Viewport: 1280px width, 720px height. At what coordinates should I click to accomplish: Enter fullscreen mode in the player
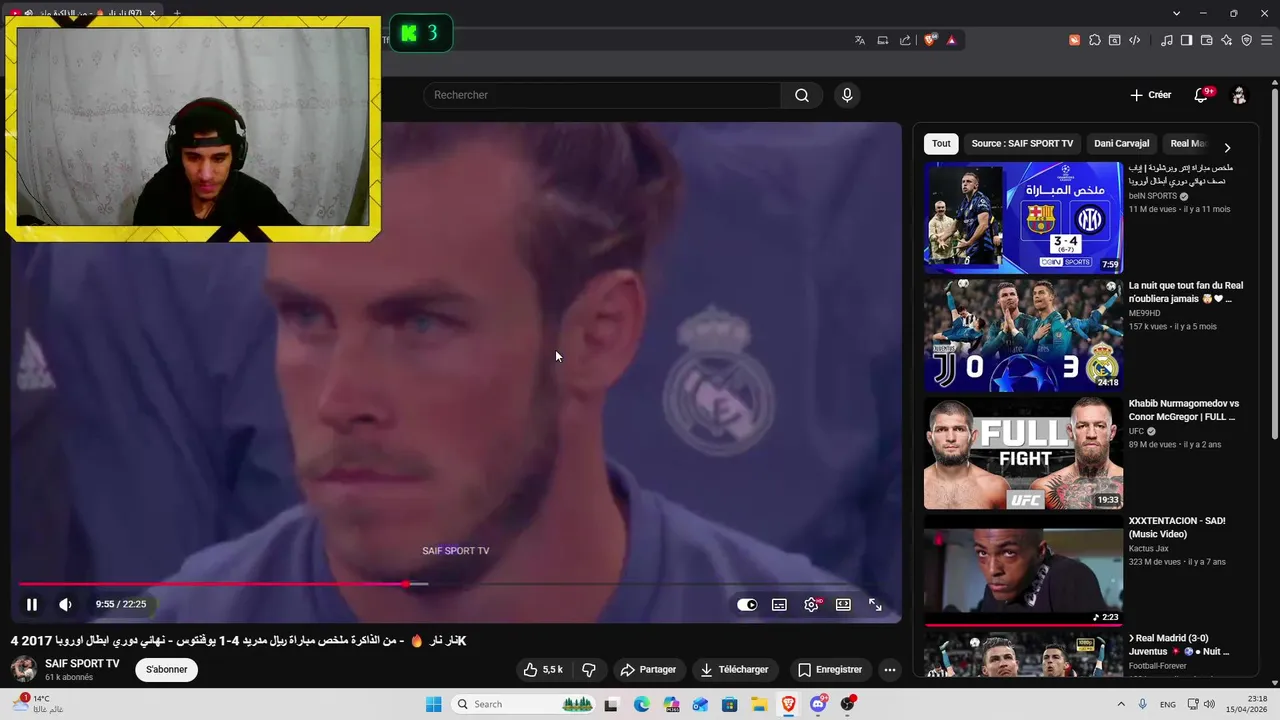[875, 604]
